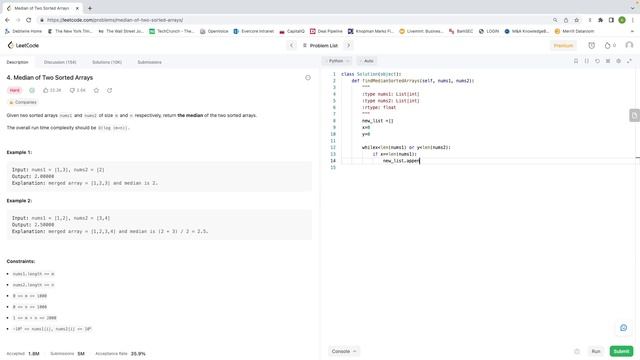Screen dimensions: 640x360
Task: Open the editor shortcuts icon
Action: click(x=608, y=61)
